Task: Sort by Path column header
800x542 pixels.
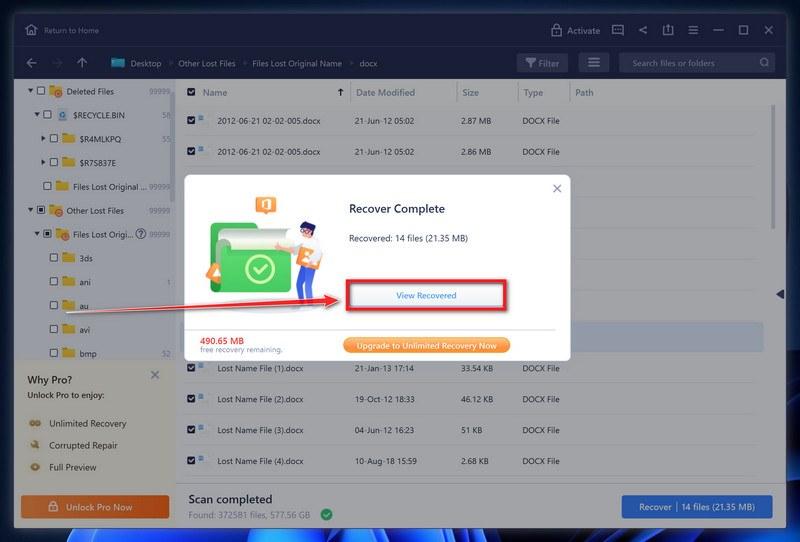Action: pyautogui.click(x=584, y=92)
